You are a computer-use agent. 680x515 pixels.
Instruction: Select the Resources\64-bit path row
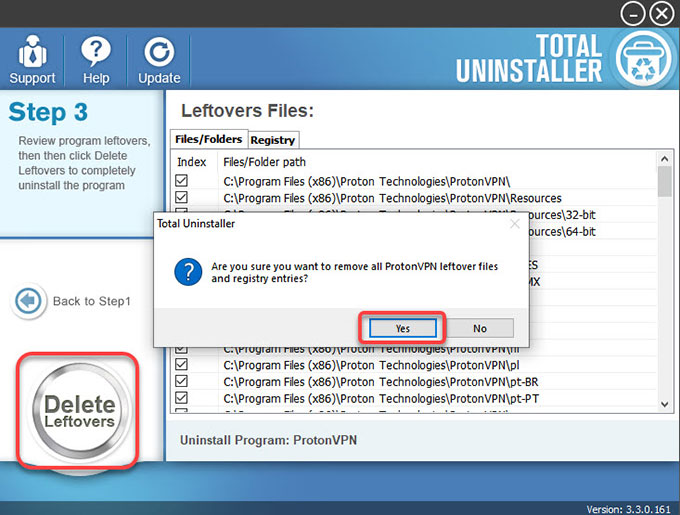coord(562,231)
